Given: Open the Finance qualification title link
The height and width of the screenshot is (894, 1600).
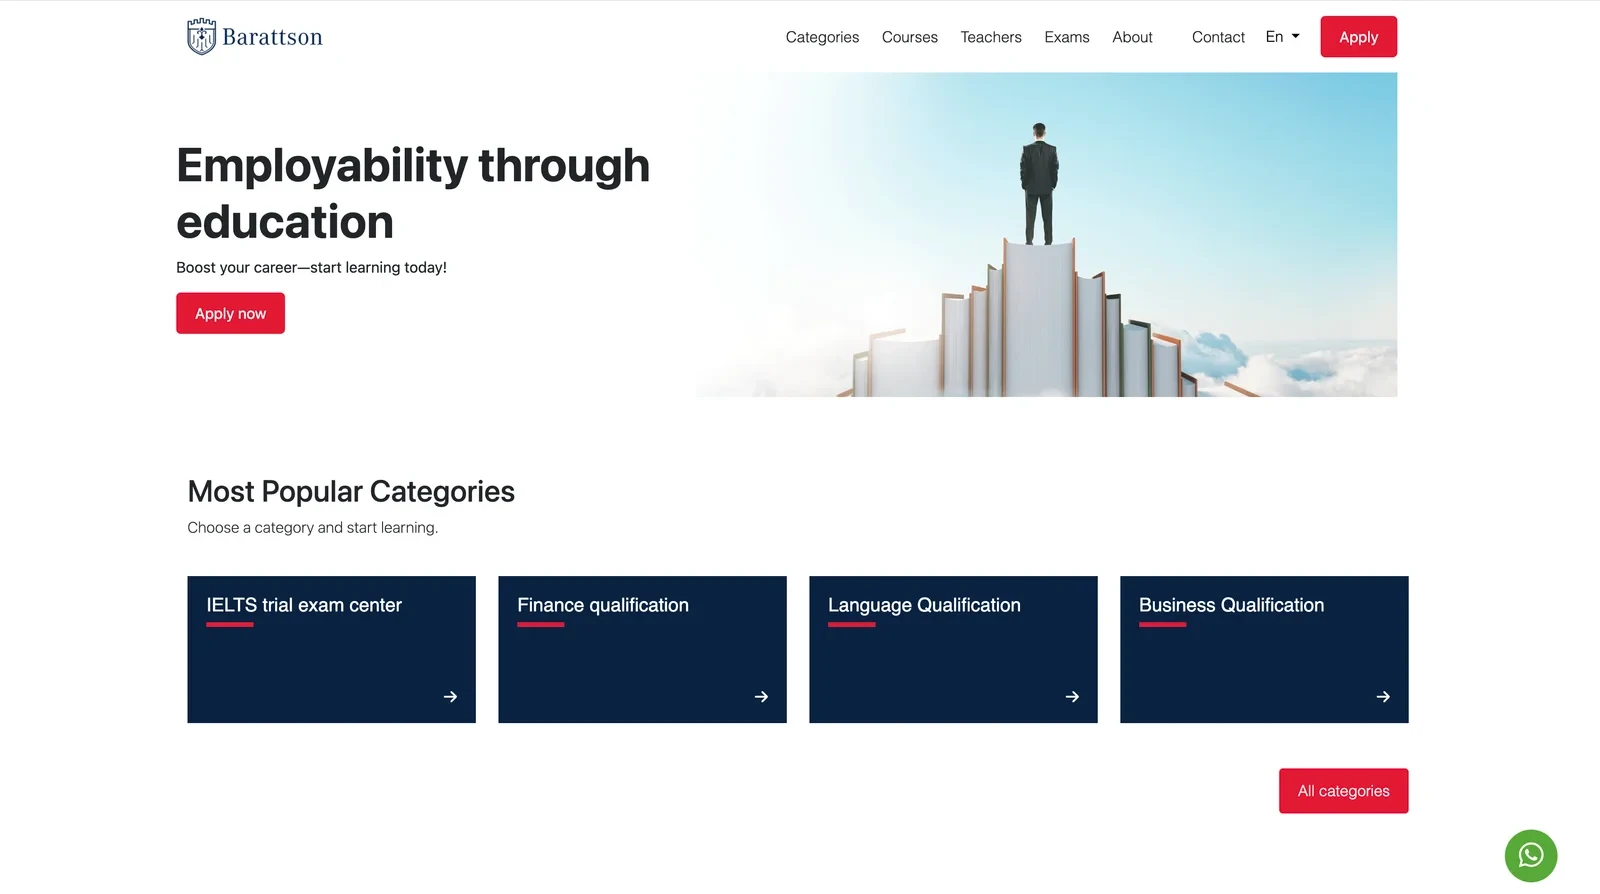Looking at the screenshot, I should point(603,605).
